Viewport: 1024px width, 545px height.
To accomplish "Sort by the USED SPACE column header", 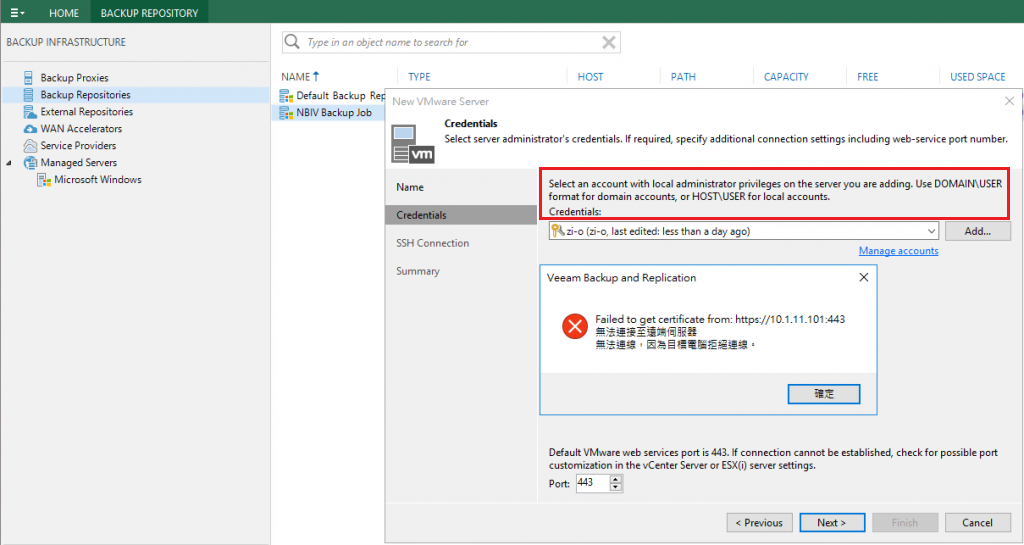I will tap(978, 76).
